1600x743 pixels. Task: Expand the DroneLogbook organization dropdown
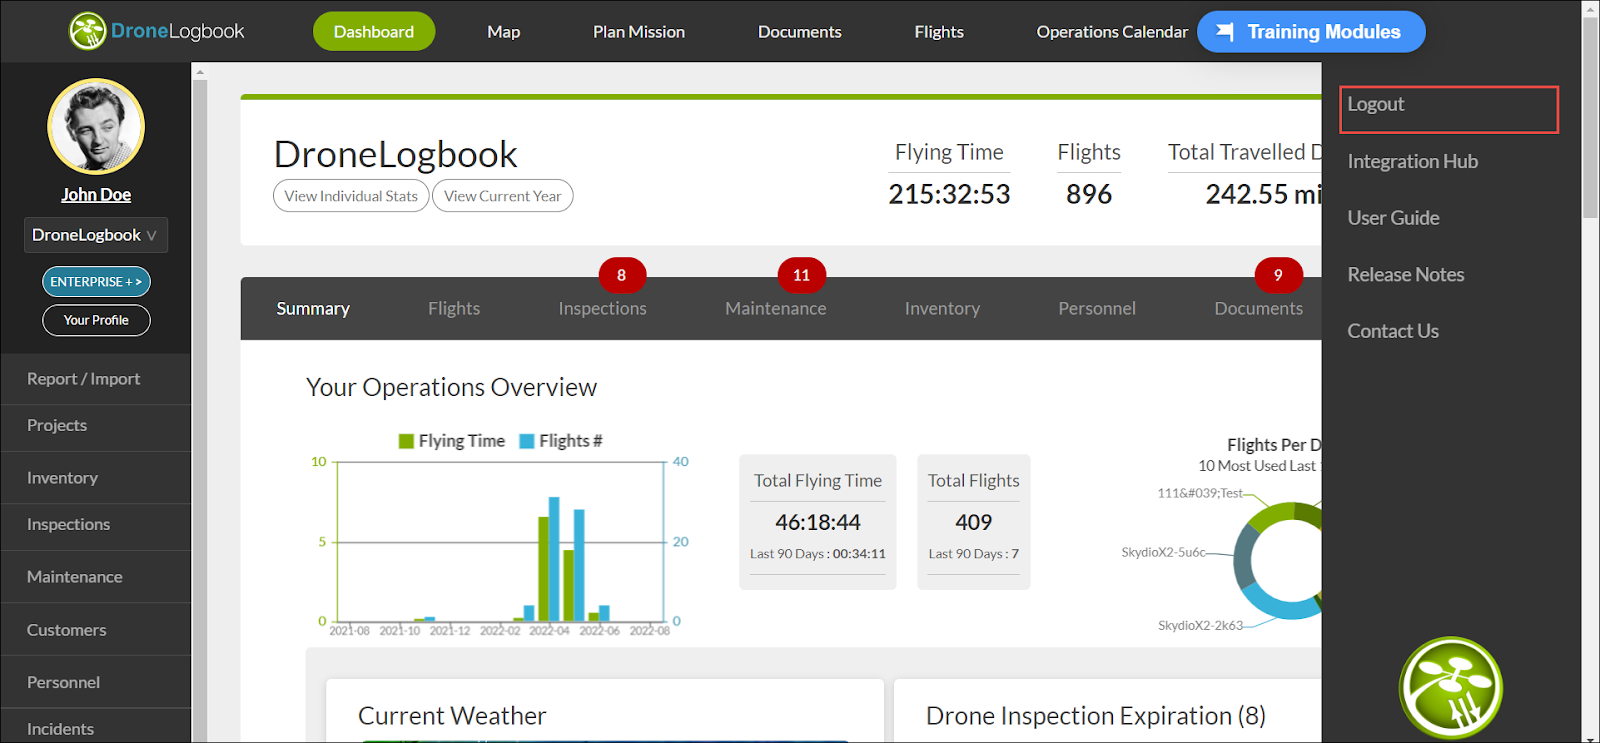pyautogui.click(x=96, y=235)
